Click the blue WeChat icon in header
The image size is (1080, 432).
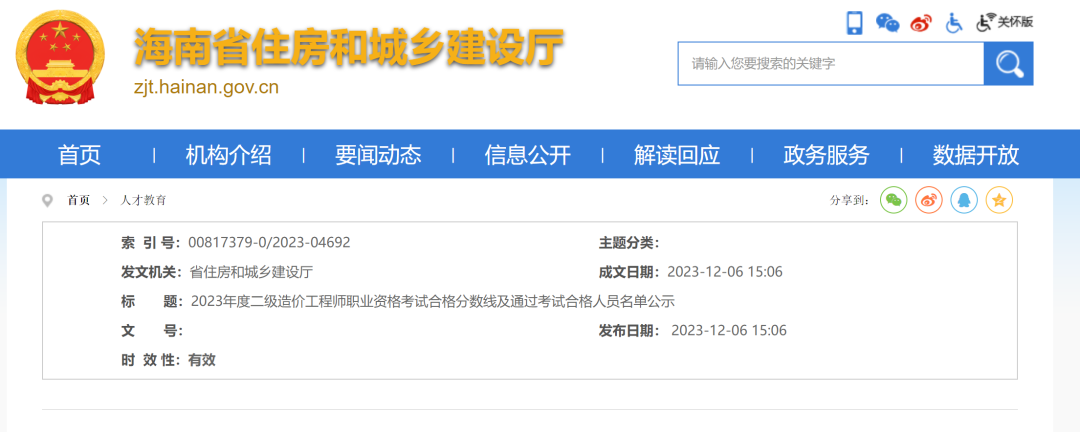click(x=887, y=23)
